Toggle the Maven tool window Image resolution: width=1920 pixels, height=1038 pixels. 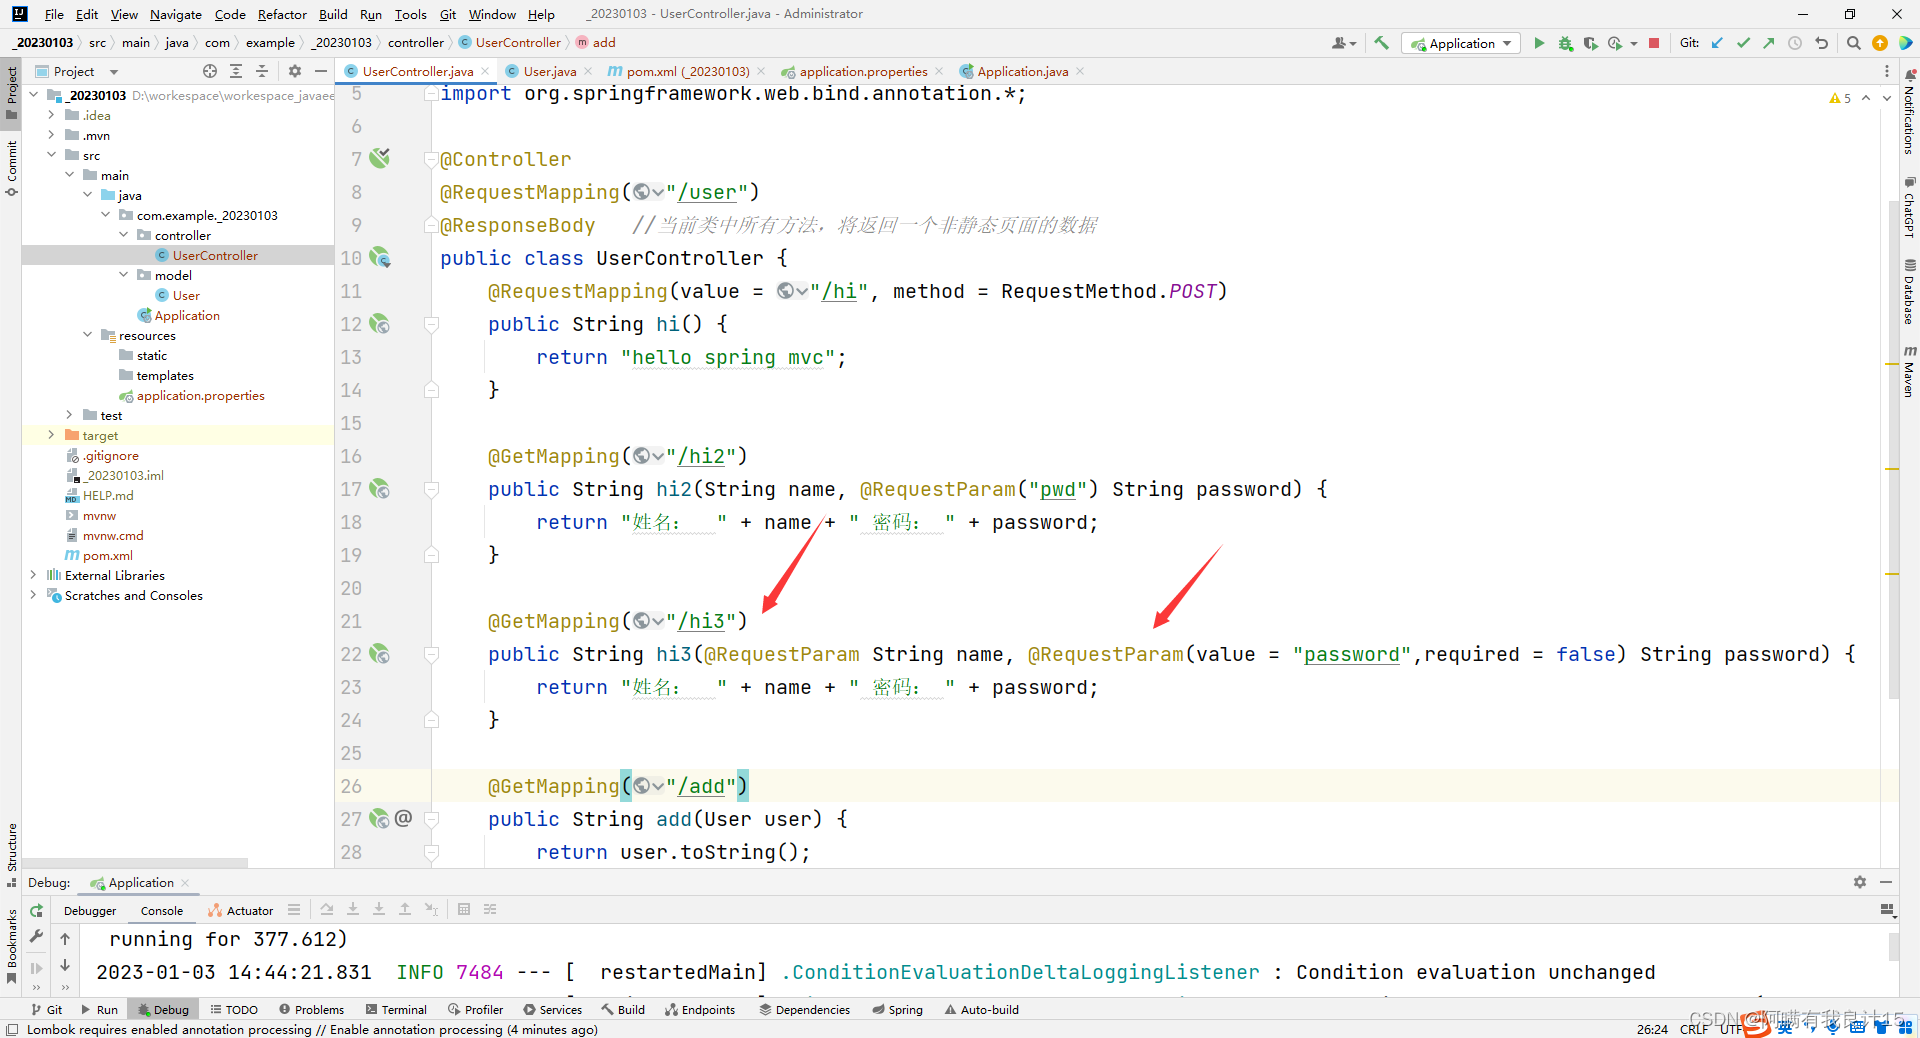point(1909,372)
